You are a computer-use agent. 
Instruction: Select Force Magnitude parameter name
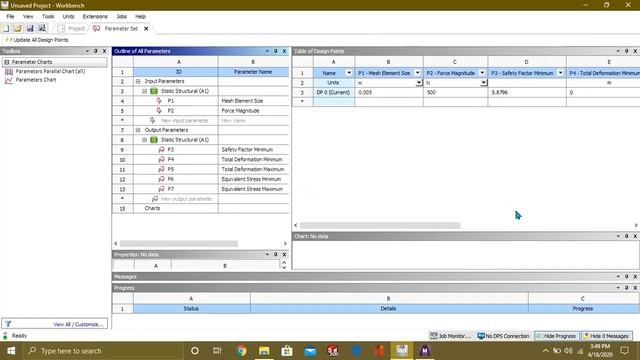tap(240, 111)
